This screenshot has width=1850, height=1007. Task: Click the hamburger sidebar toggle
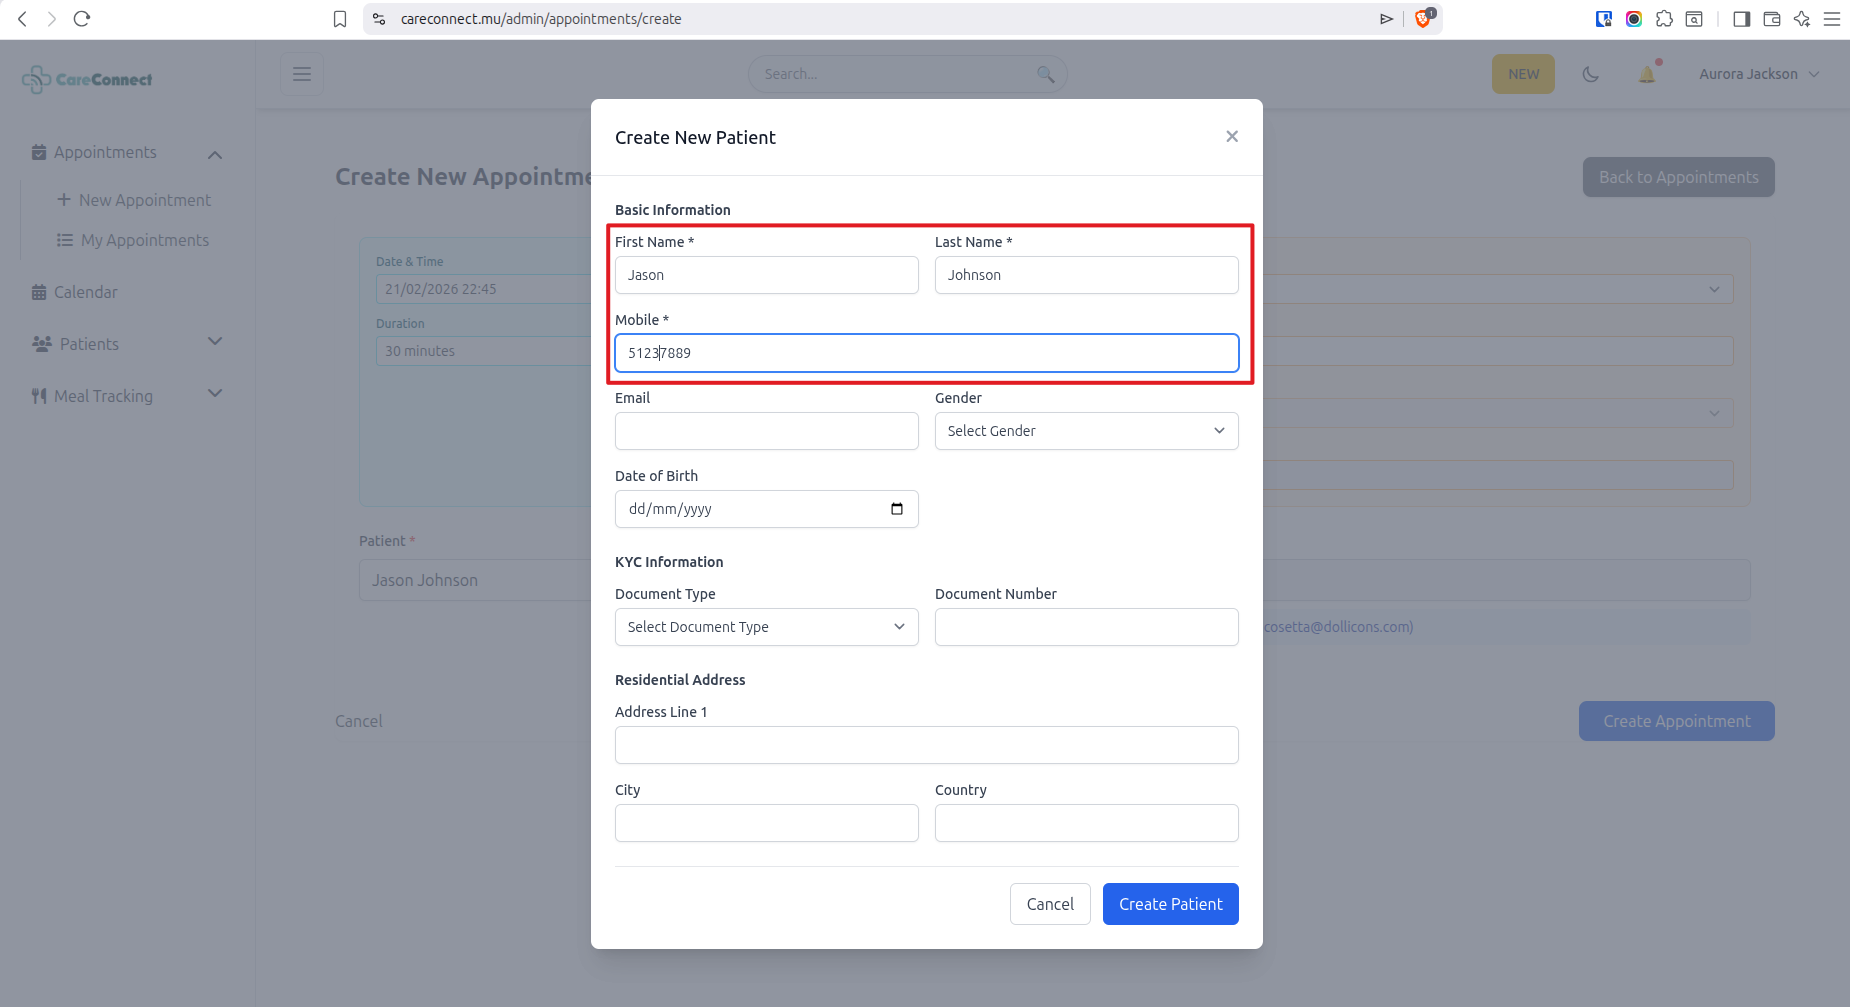[x=302, y=74]
